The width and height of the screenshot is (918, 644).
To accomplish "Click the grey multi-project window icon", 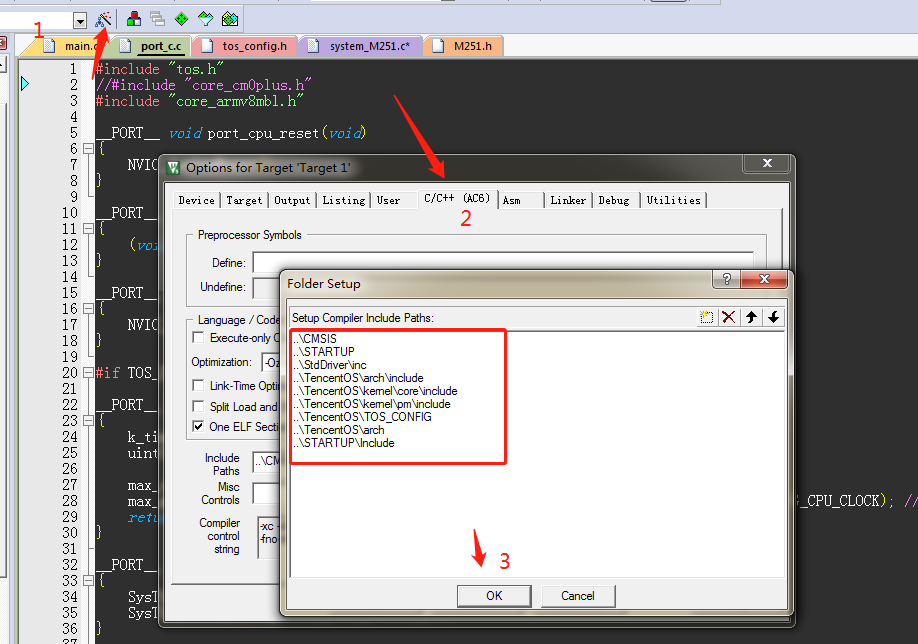I will point(157,19).
